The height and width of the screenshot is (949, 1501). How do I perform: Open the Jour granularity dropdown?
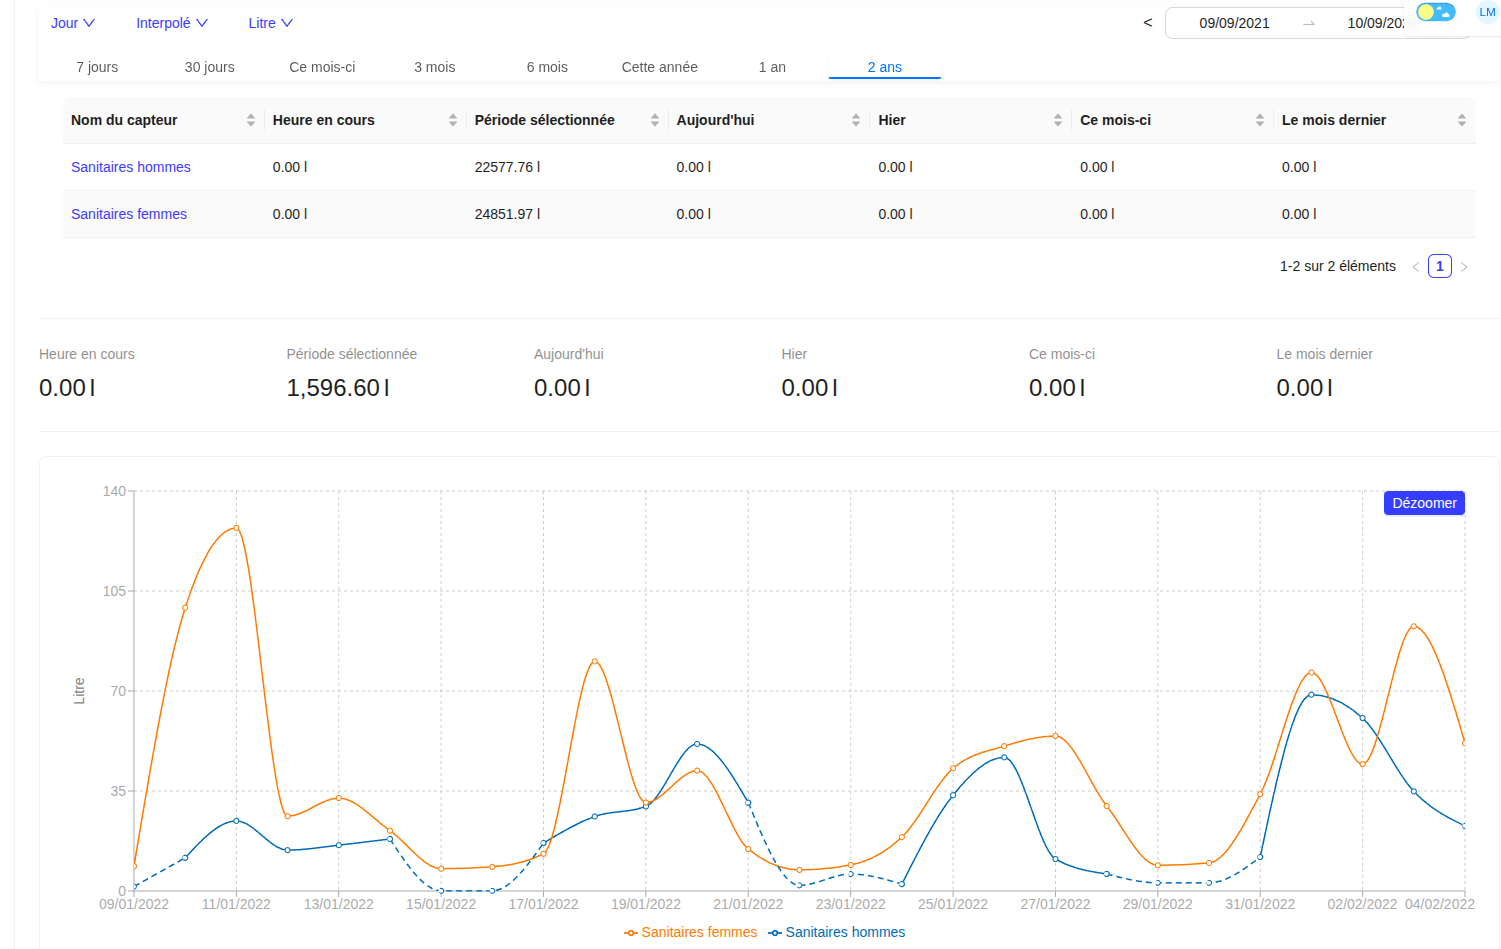(73, 23)
